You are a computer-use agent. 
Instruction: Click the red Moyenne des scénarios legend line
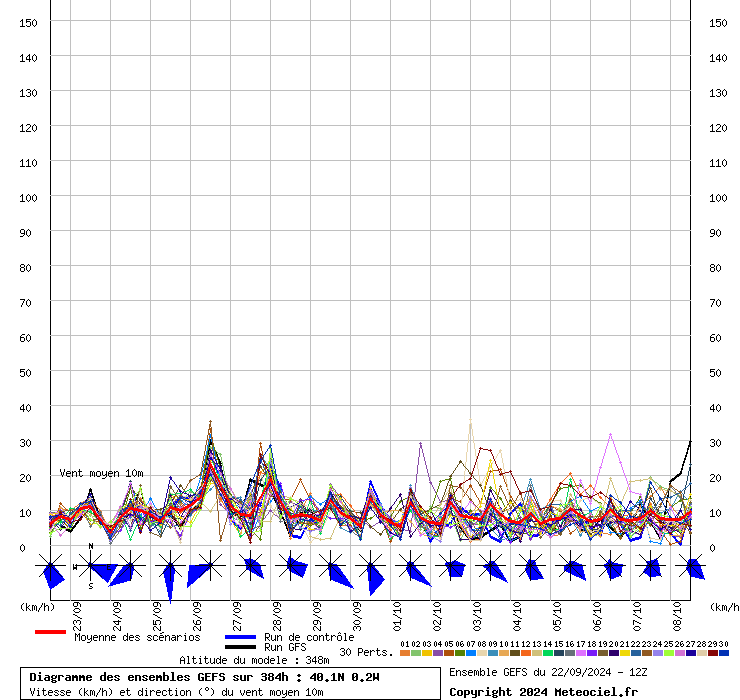pos(50,632)
